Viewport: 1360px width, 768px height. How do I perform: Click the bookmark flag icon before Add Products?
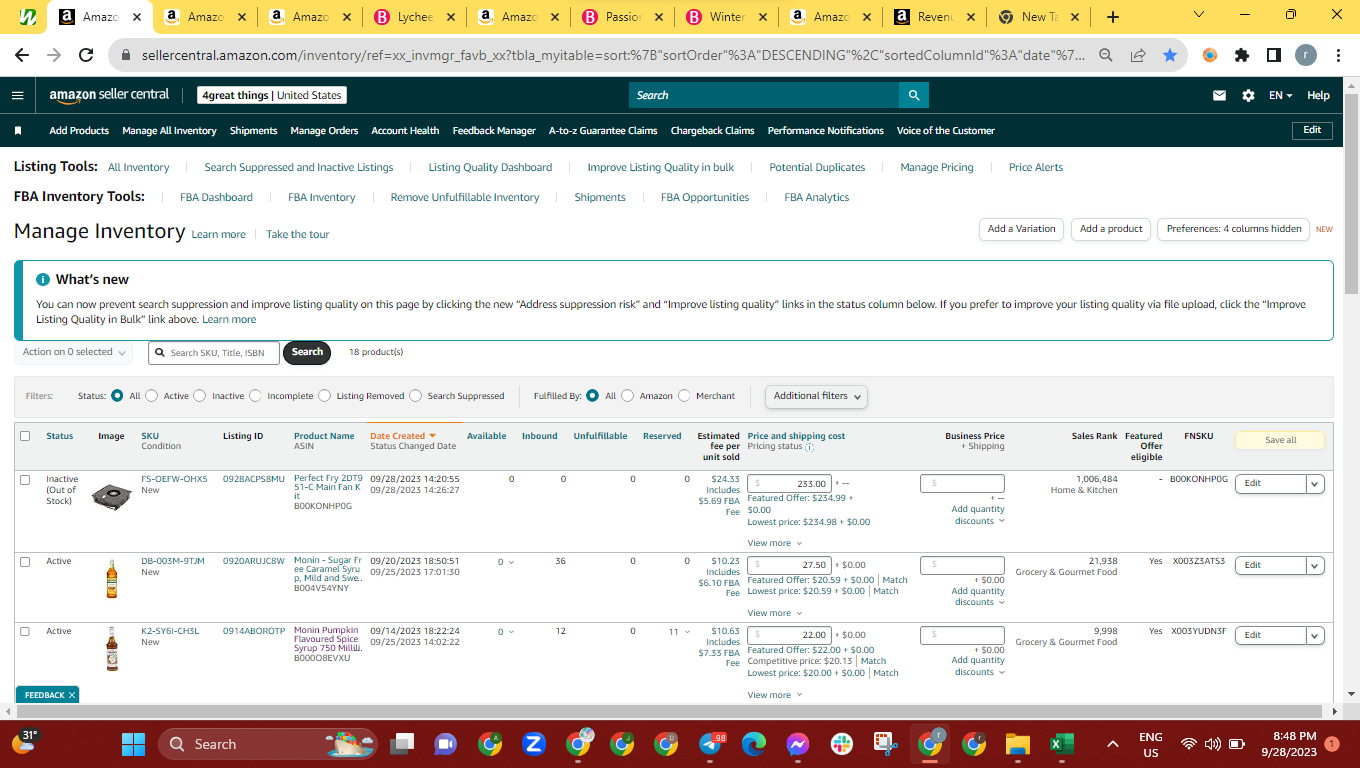pos(18,131)
